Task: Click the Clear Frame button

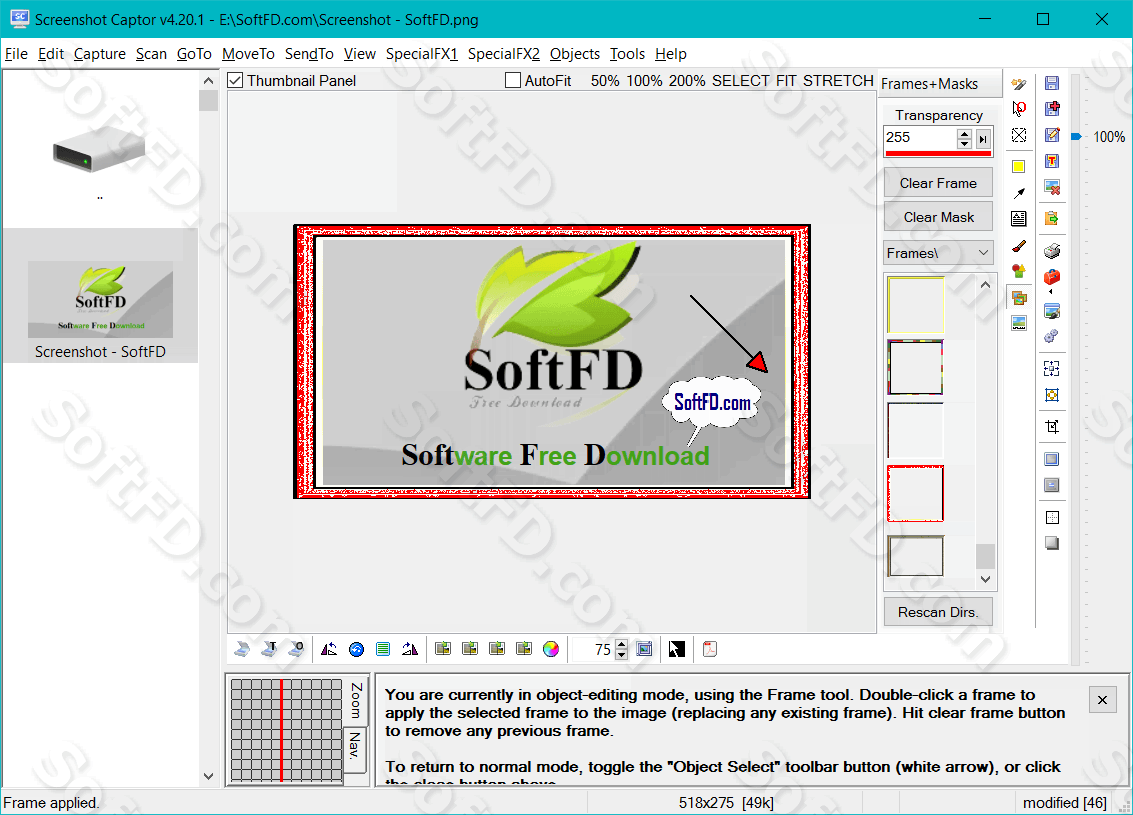Action: [x=938, y=184]
